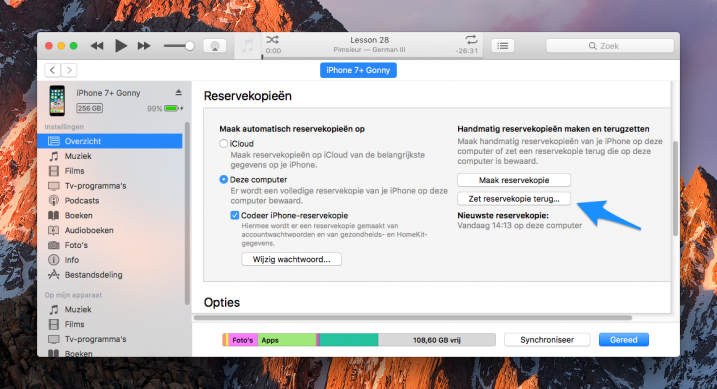Click the green battery indicator icon

171,108
